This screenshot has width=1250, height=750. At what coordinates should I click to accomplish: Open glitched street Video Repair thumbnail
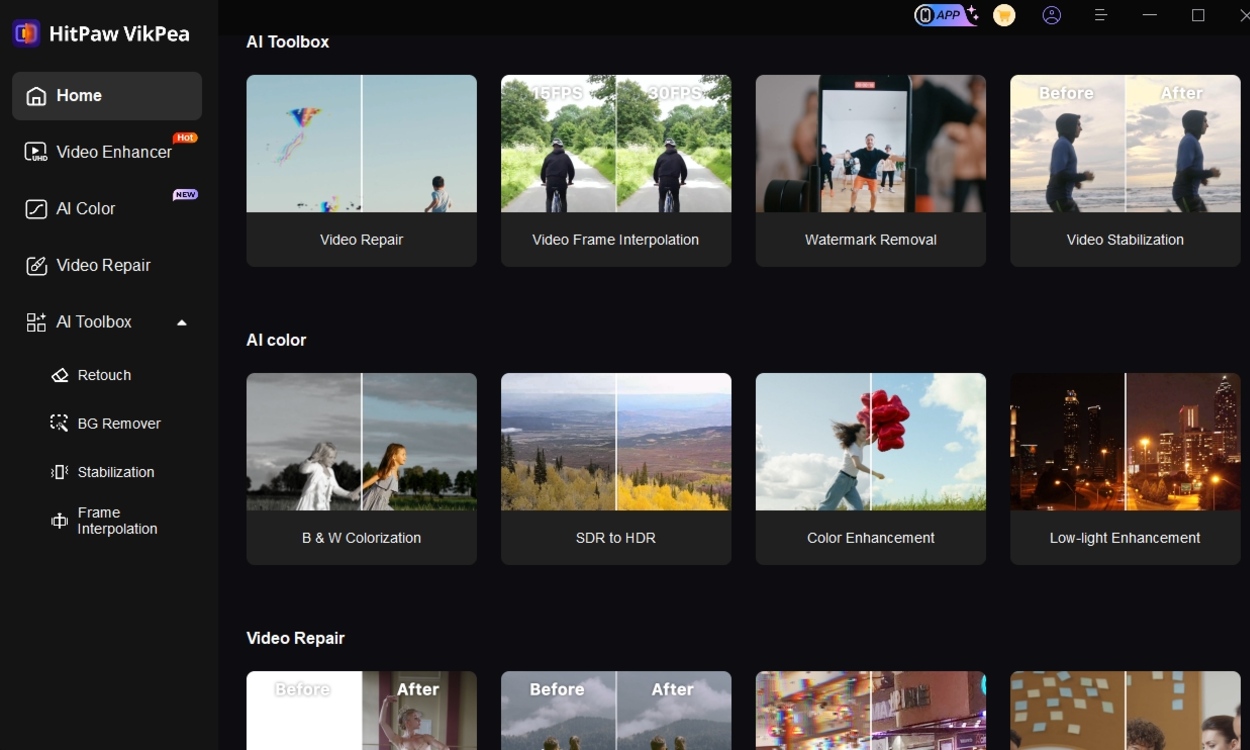[871, 710]
